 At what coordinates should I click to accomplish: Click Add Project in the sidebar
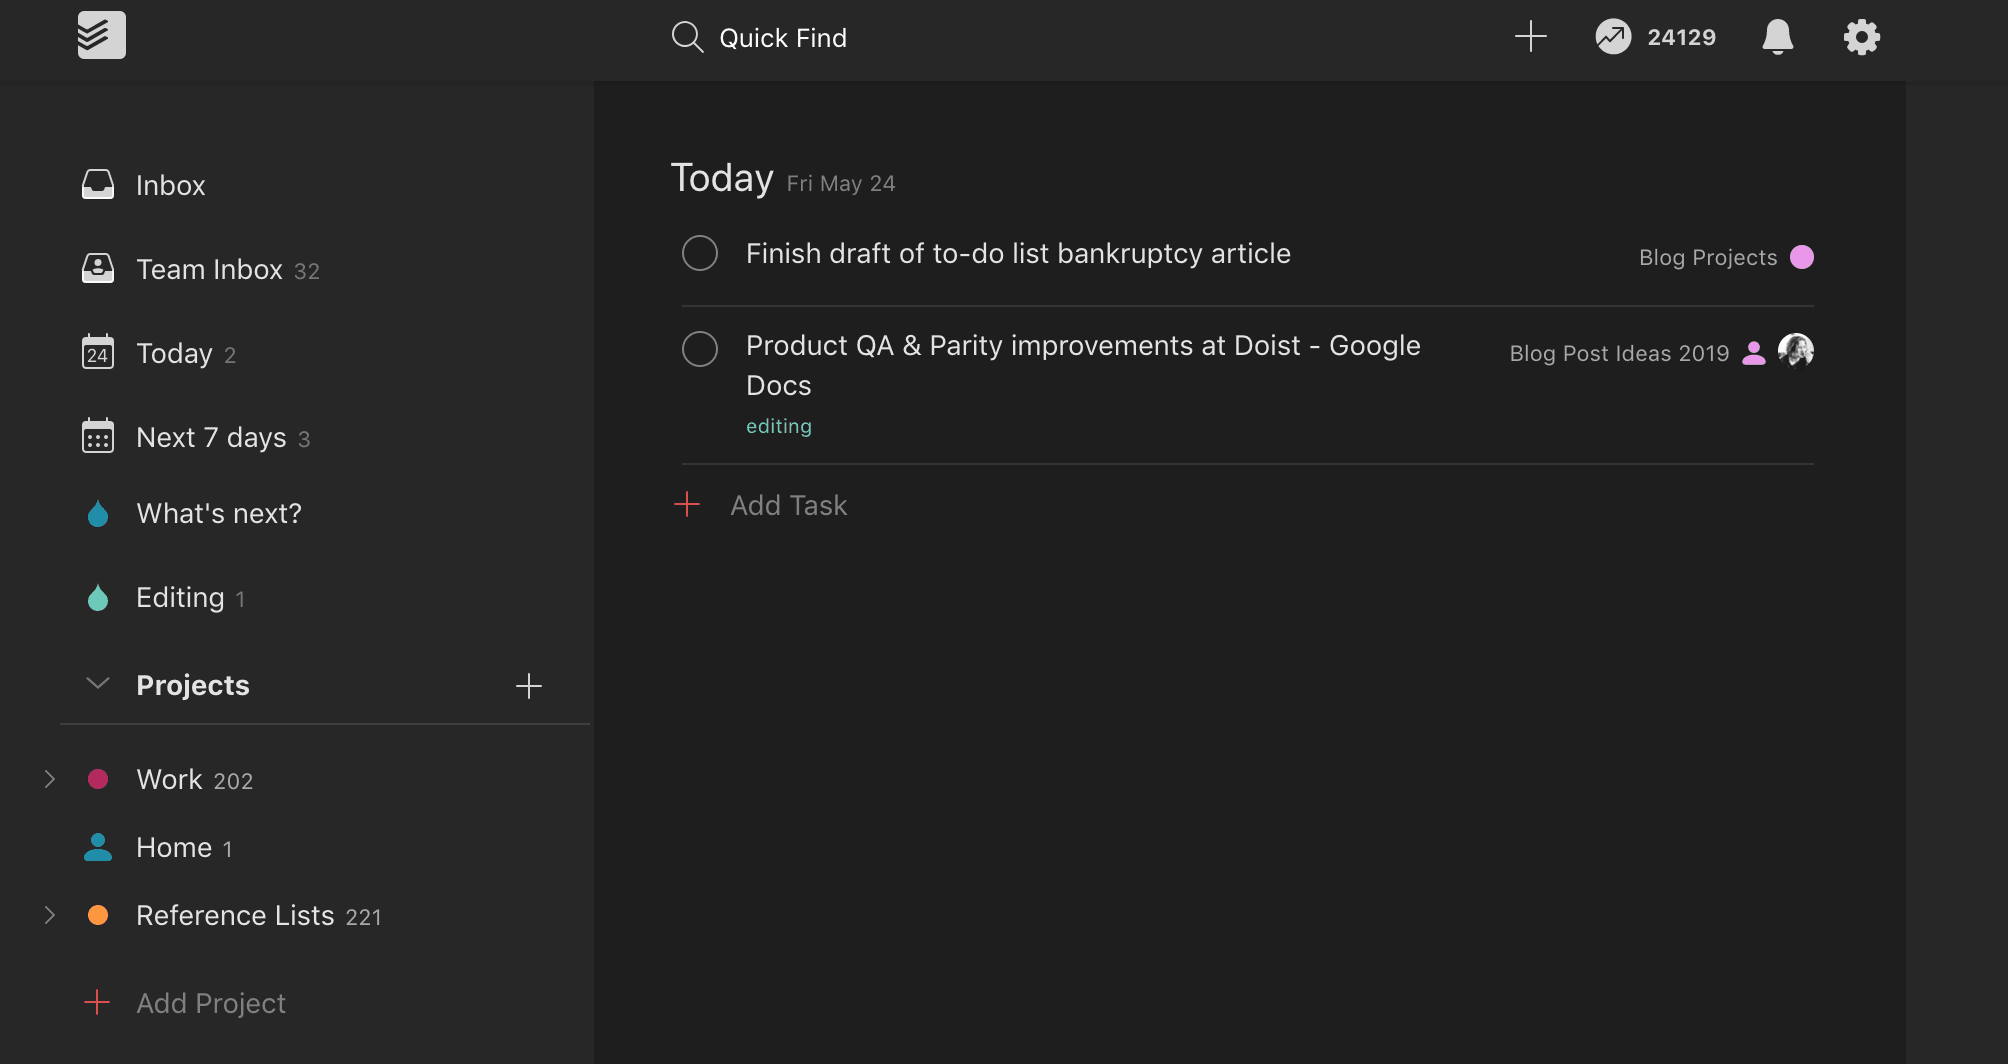click(210, 1003)
